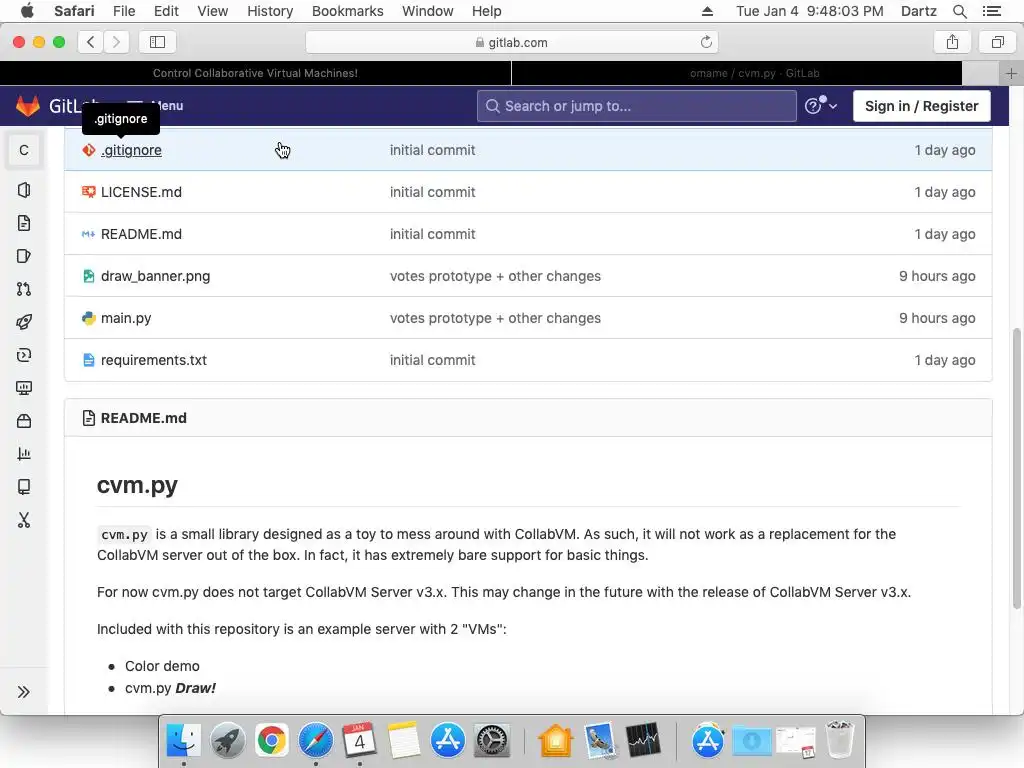Image resolution: width=1024 pixels, height=768 pixels.
Task: Open the Apple menu
Action: (x=27, y=11)
